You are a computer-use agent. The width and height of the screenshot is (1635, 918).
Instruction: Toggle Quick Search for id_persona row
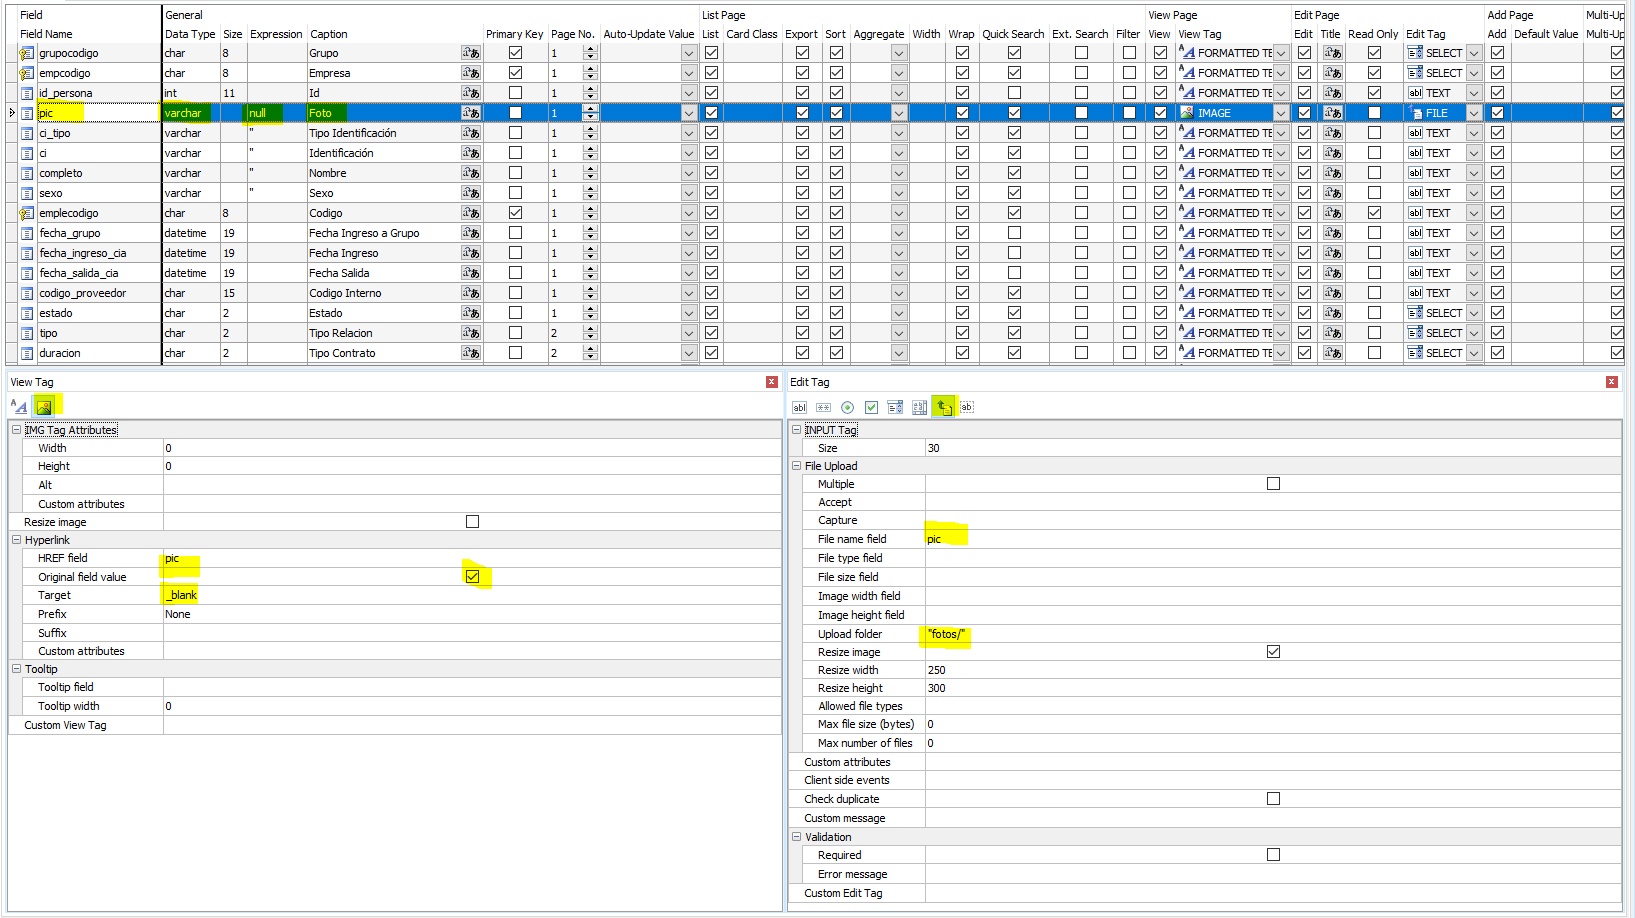point(1014,93)
